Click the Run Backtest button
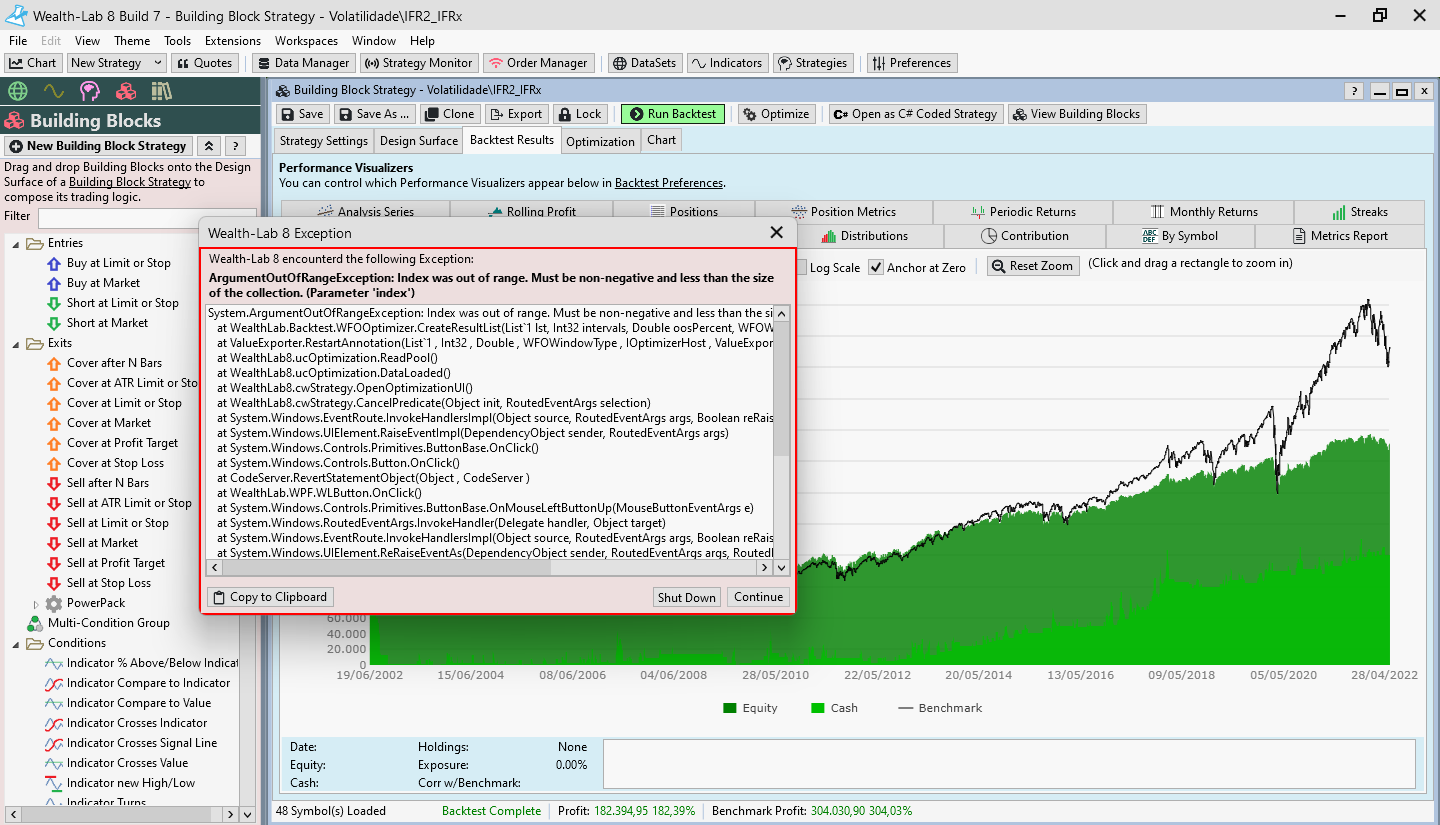The width and height of the screenshot is (1440, 825). coord(673,114)
